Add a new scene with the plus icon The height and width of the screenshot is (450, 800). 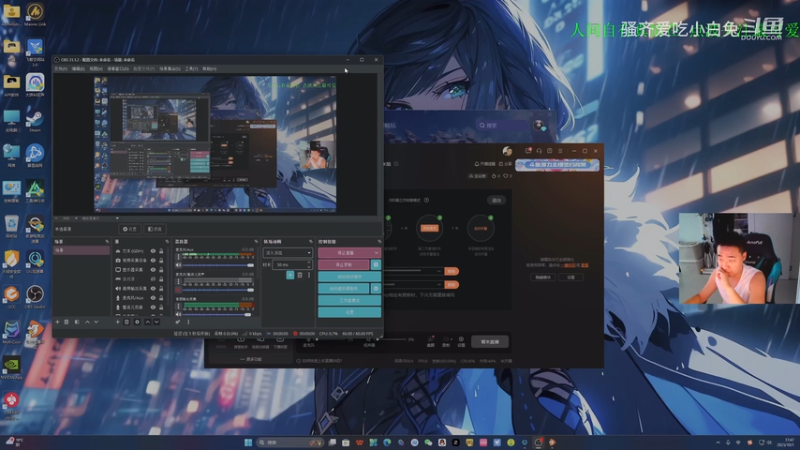pos(57,322)
